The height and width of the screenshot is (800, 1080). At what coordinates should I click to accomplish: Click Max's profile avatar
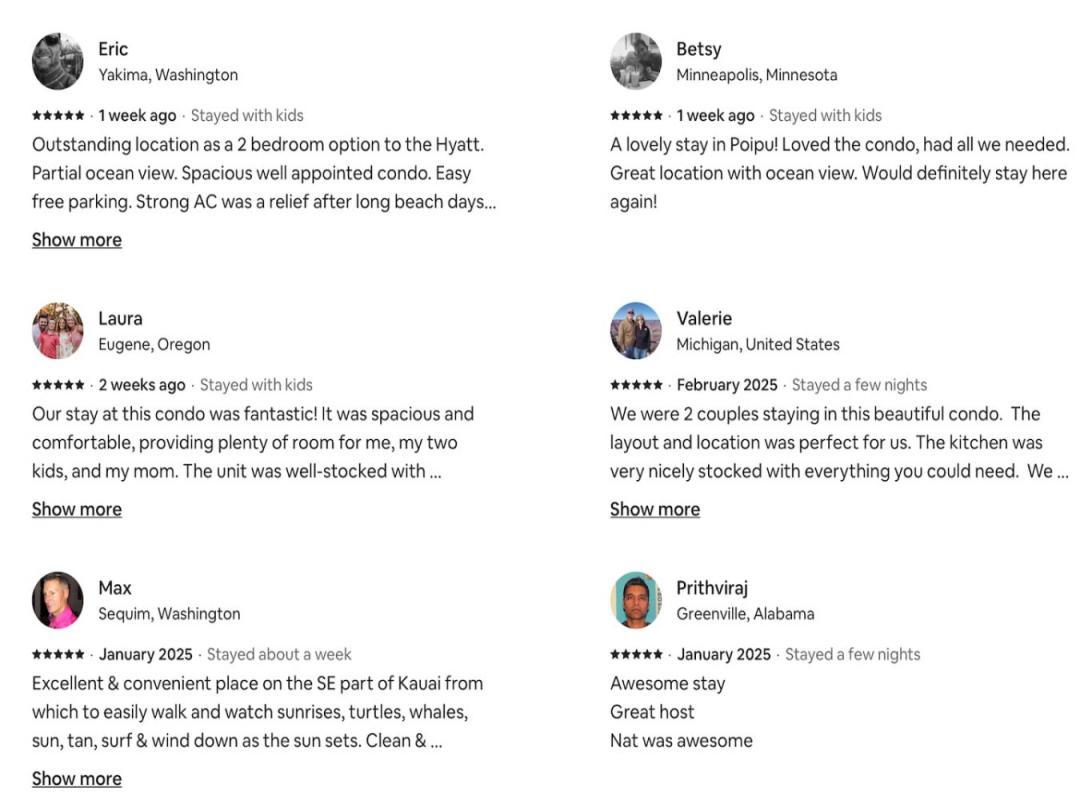[x=58, y=600]
